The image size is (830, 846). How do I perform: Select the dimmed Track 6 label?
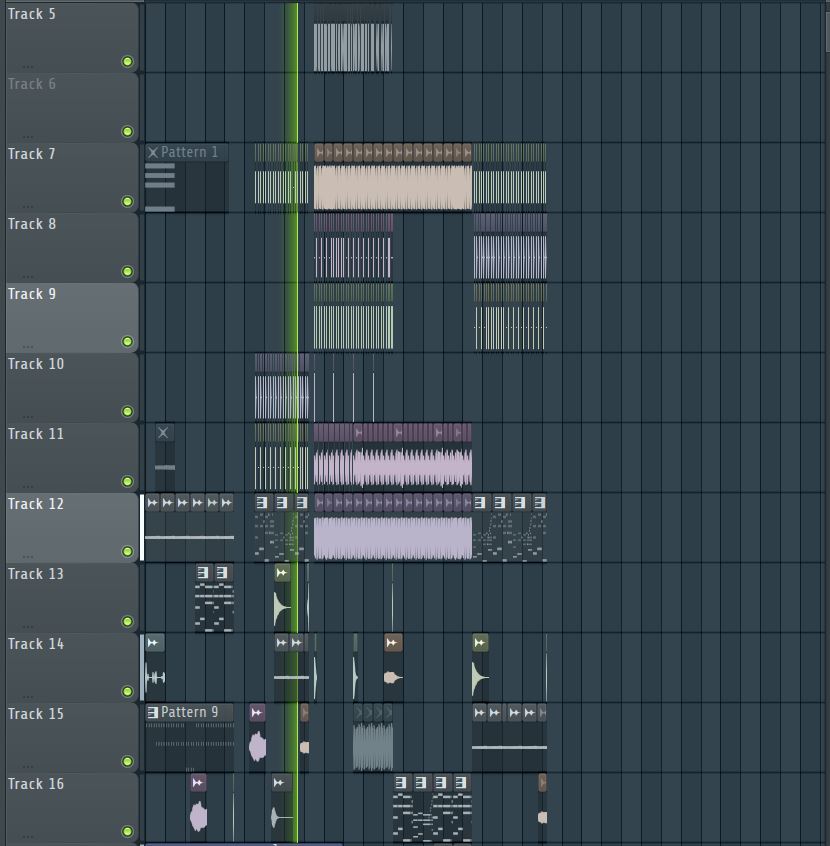pyautogui.click(x=31, y=84)
